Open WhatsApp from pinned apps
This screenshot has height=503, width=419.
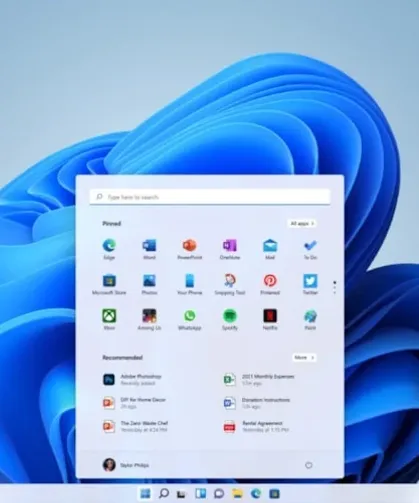[189, 319]
